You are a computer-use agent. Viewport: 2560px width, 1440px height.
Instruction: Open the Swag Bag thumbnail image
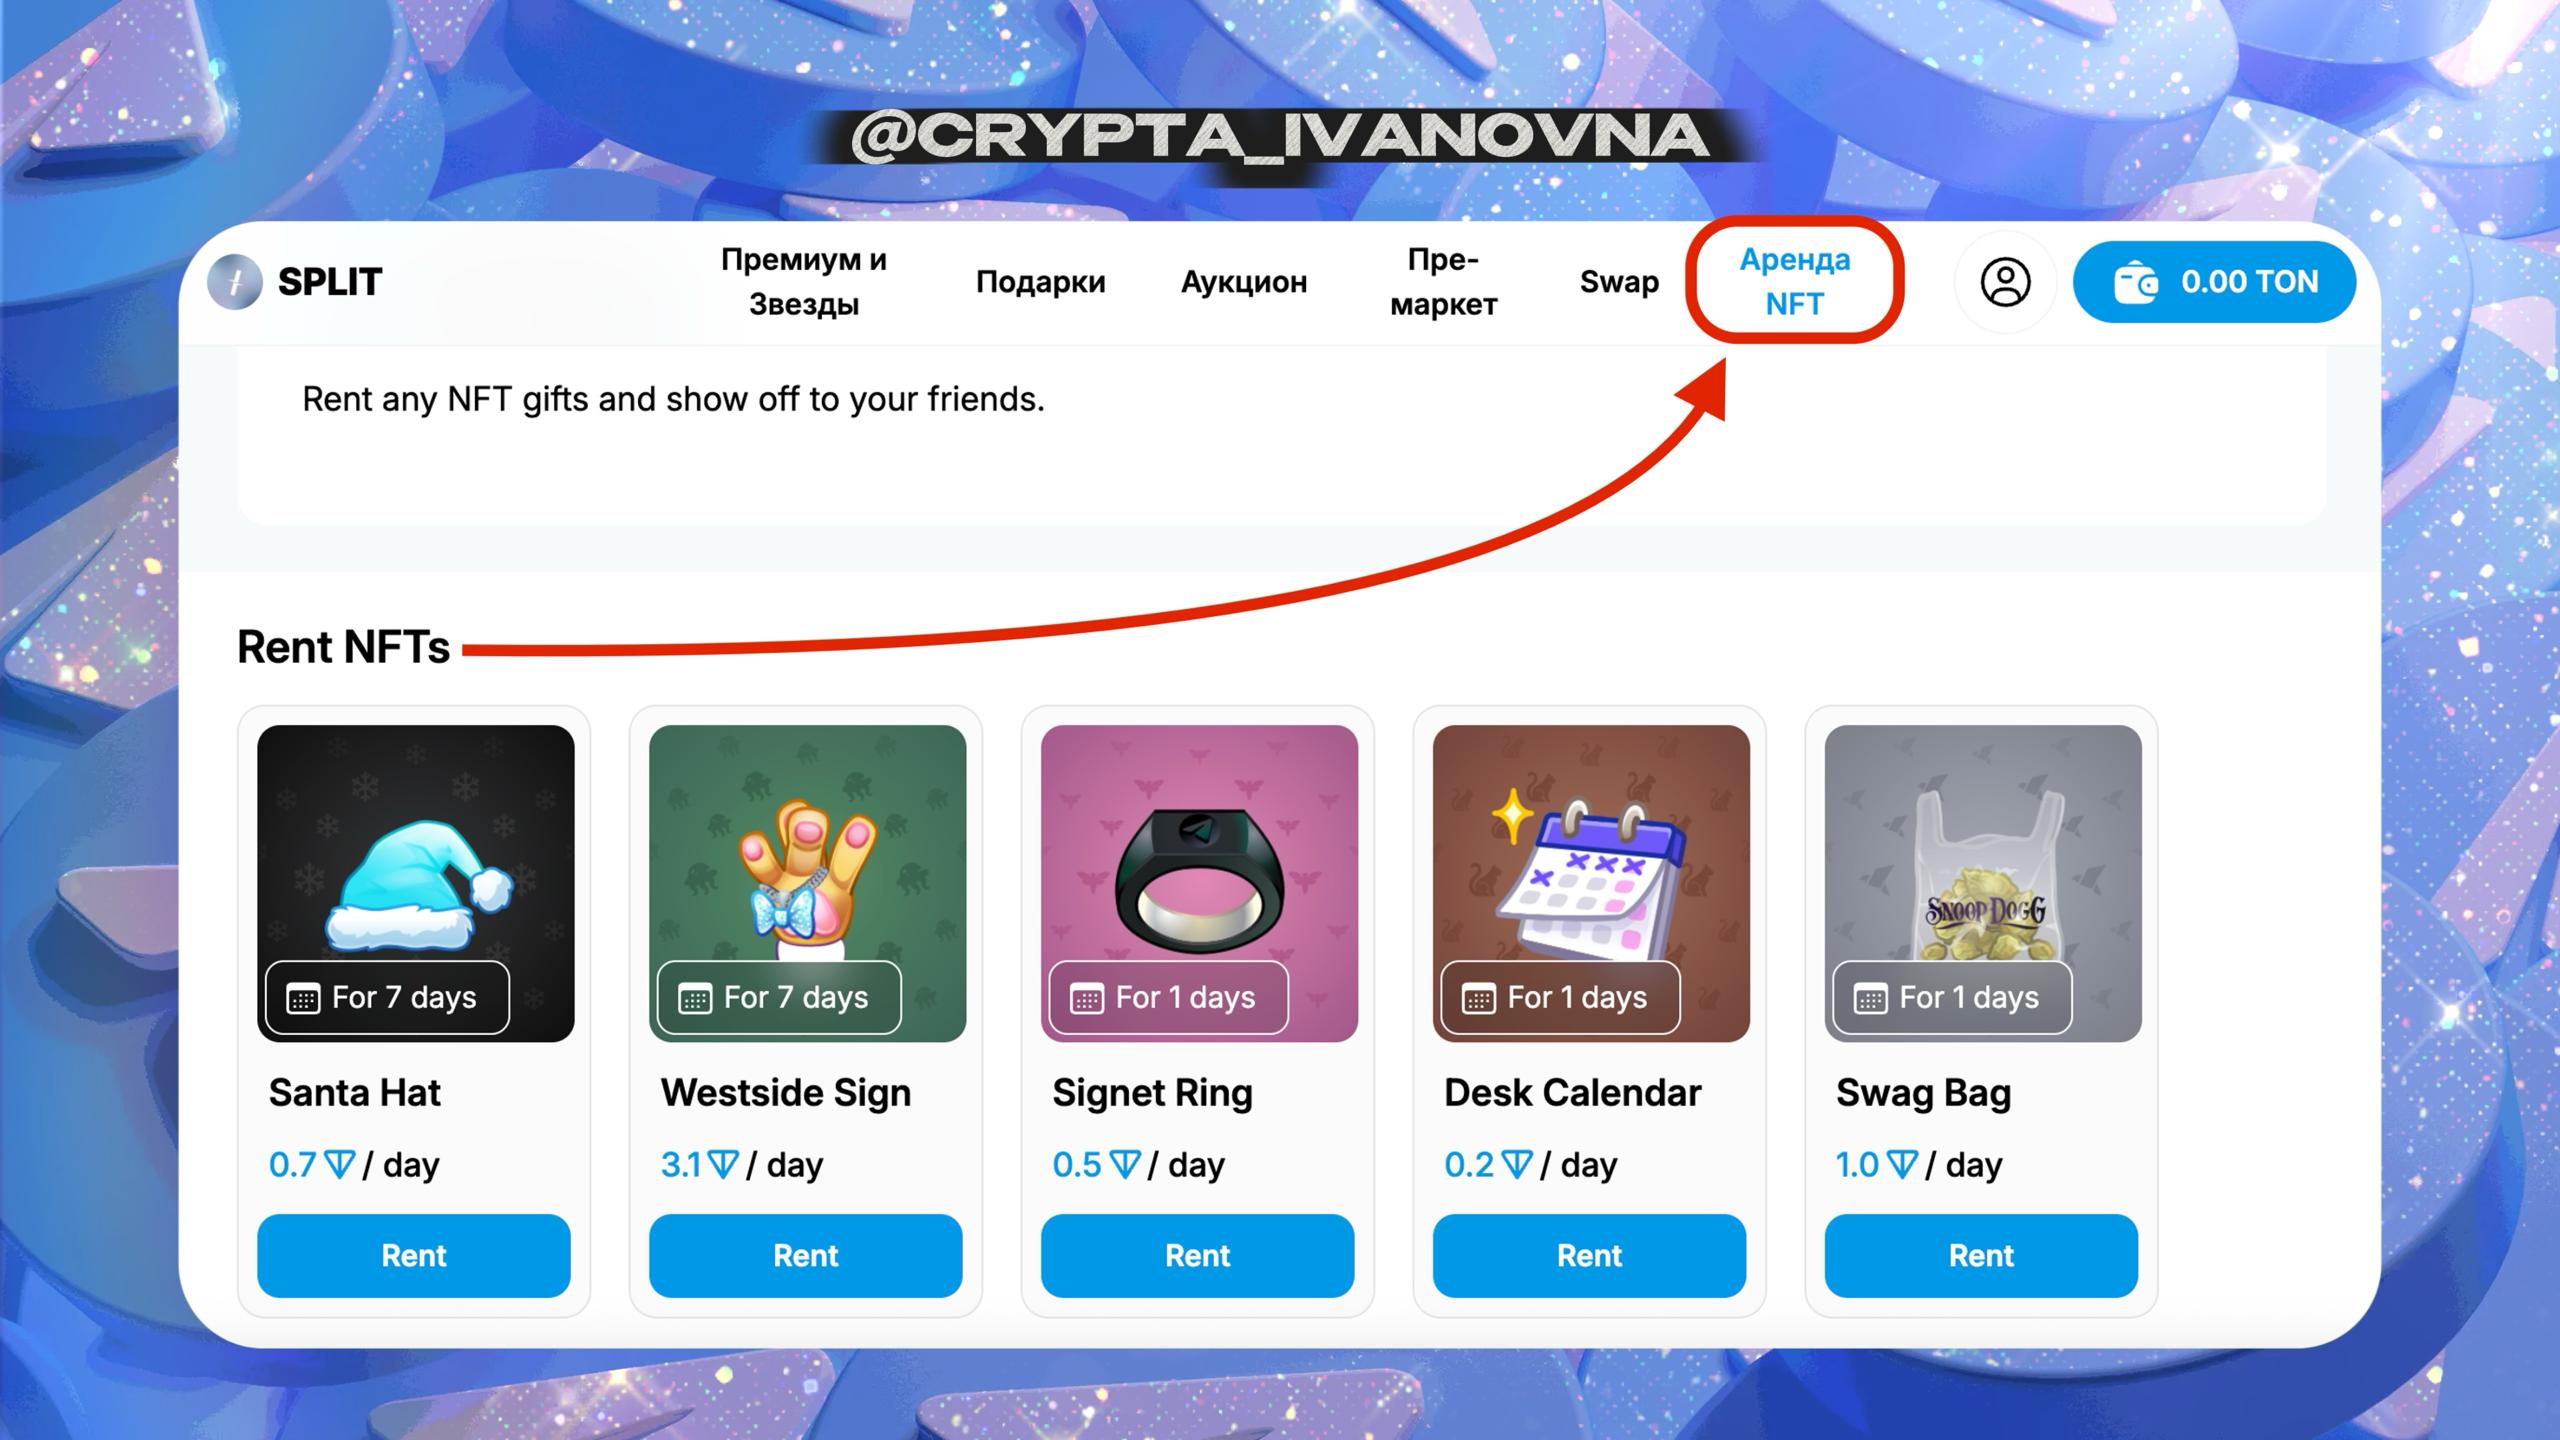coord(1983,883)
